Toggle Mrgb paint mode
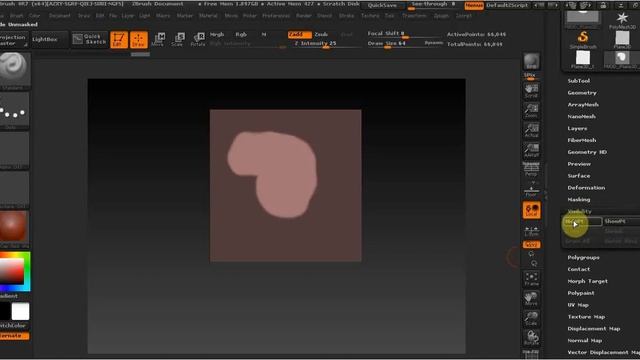Image resolution: width=640 pixels, height=360 pixels. point(217,34)
